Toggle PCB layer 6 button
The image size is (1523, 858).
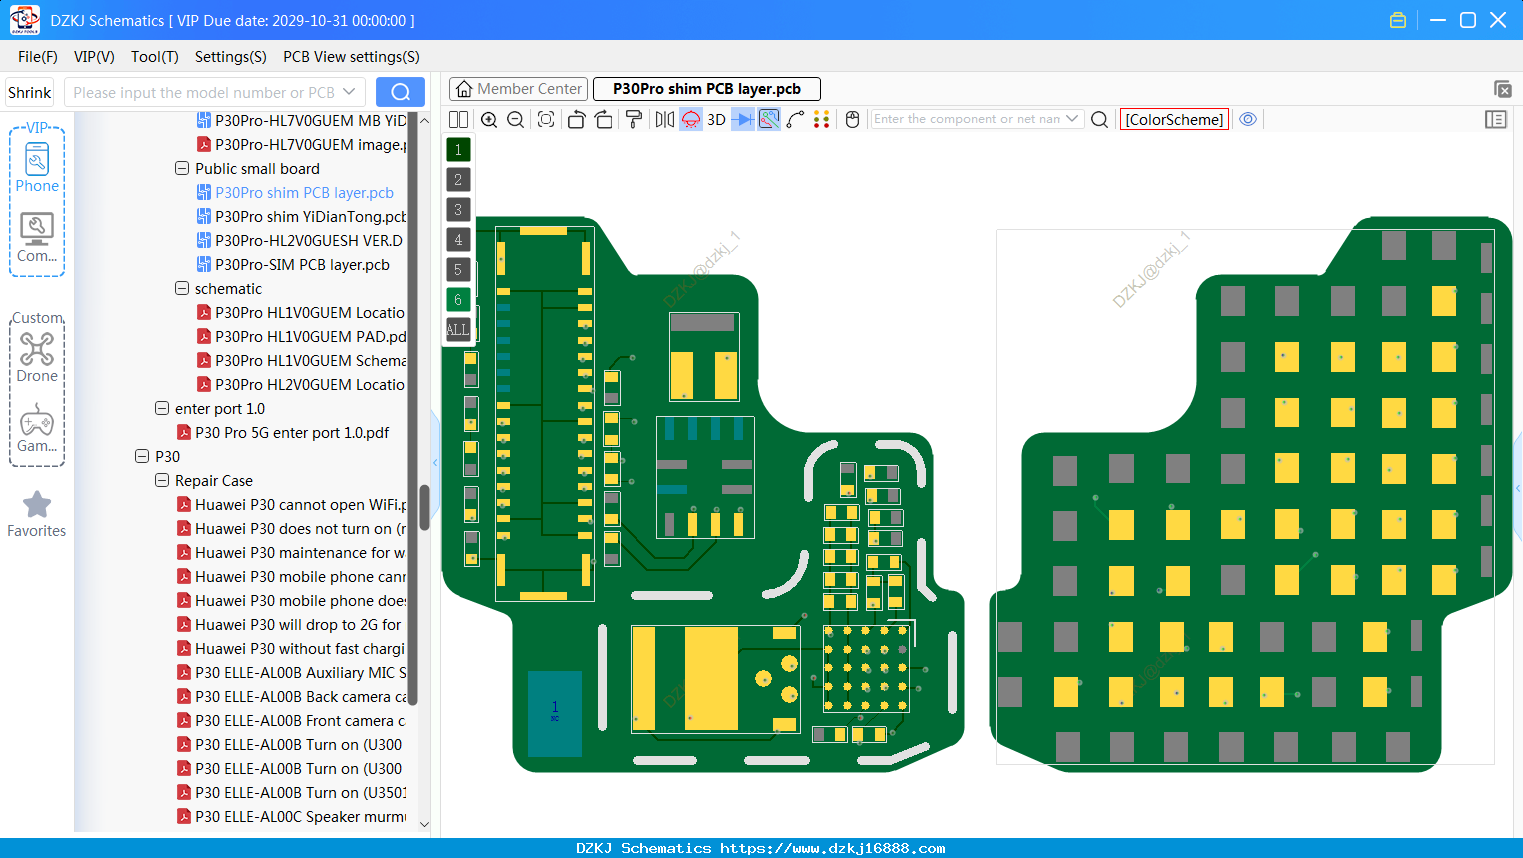[x=458, y=299]
